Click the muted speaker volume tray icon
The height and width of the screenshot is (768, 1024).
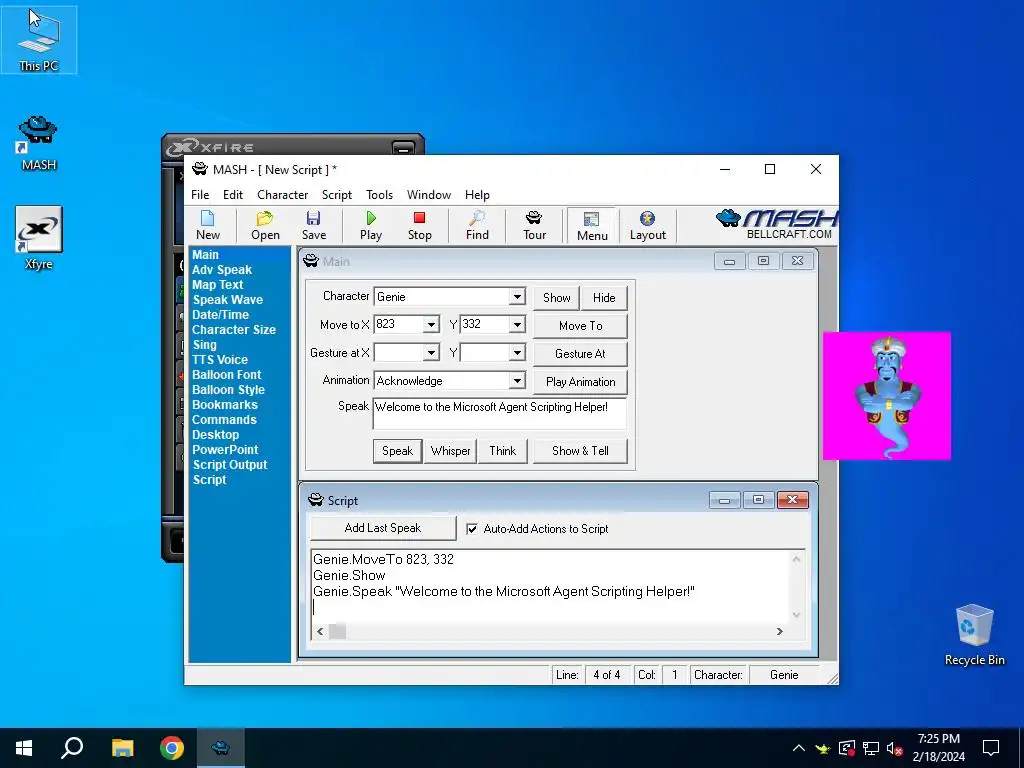point(894,748)
